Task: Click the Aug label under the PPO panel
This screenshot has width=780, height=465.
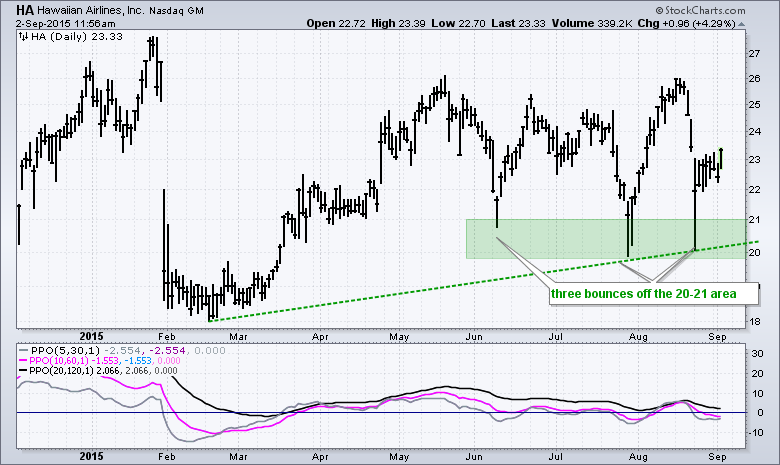Action: pyautogui.click(x=638, y=457)
